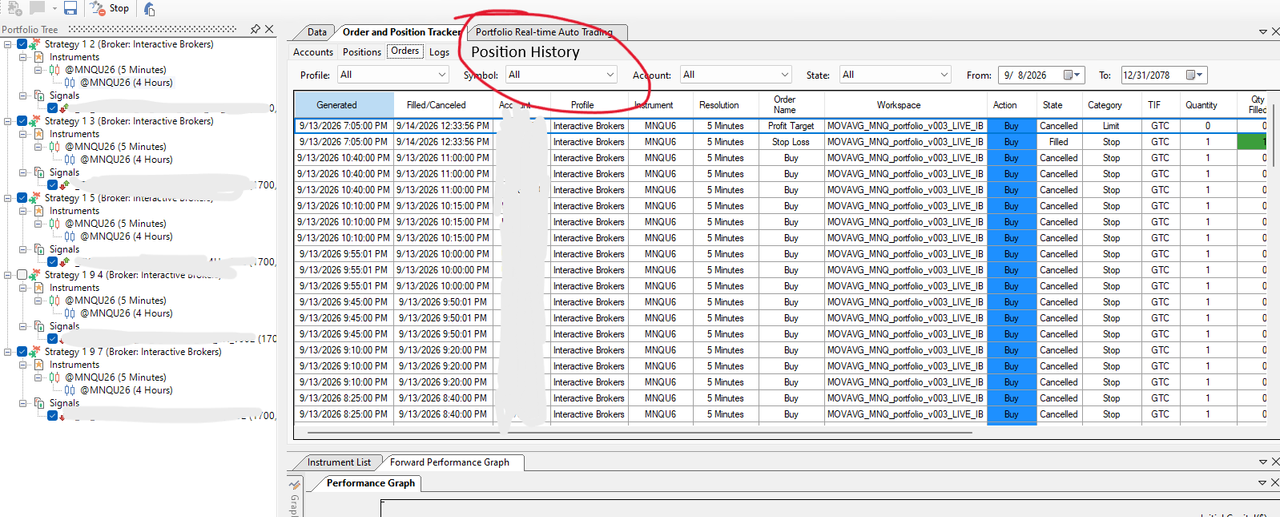Select the Stop Loss order name cell

[x=791, y=142]
